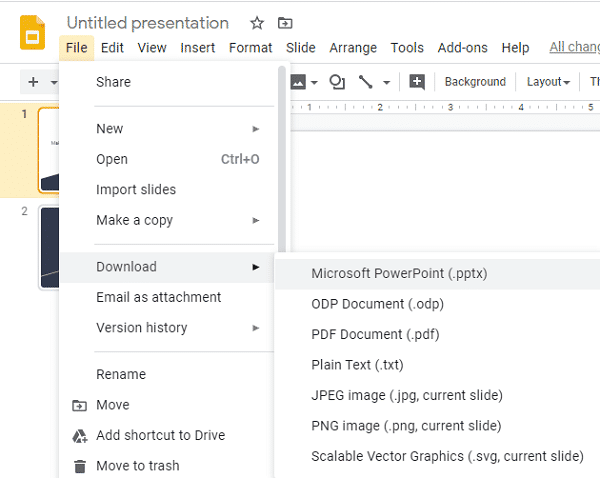The height and width of the screenshot is (478, 600).
Task: Open the Help menu
Action: (515, 48)
